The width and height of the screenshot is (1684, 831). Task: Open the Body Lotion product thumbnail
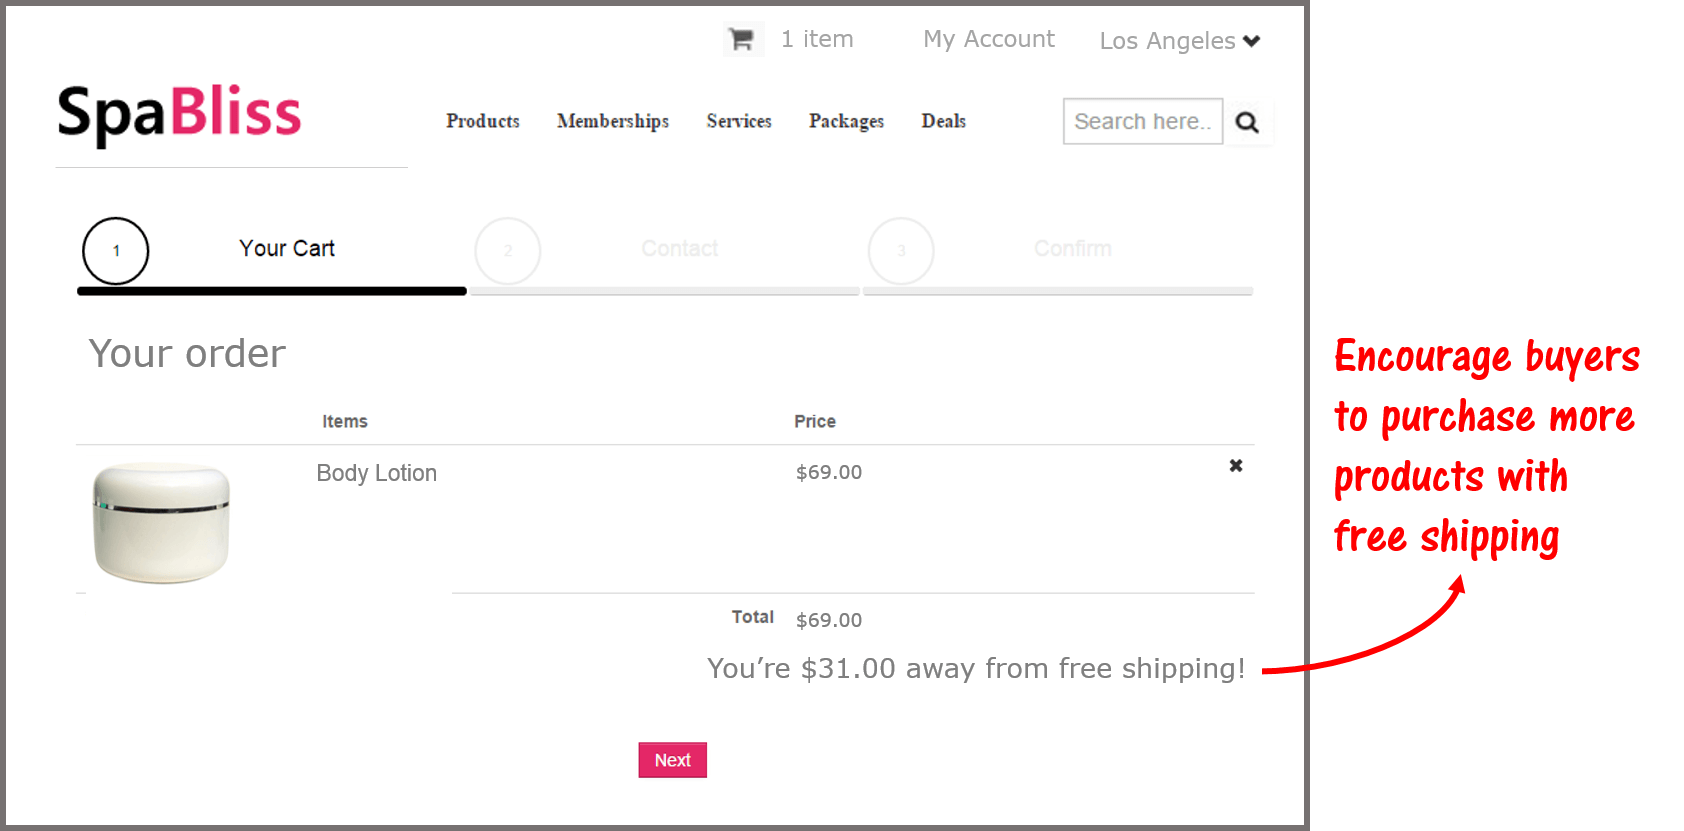[x=159, y=521]
